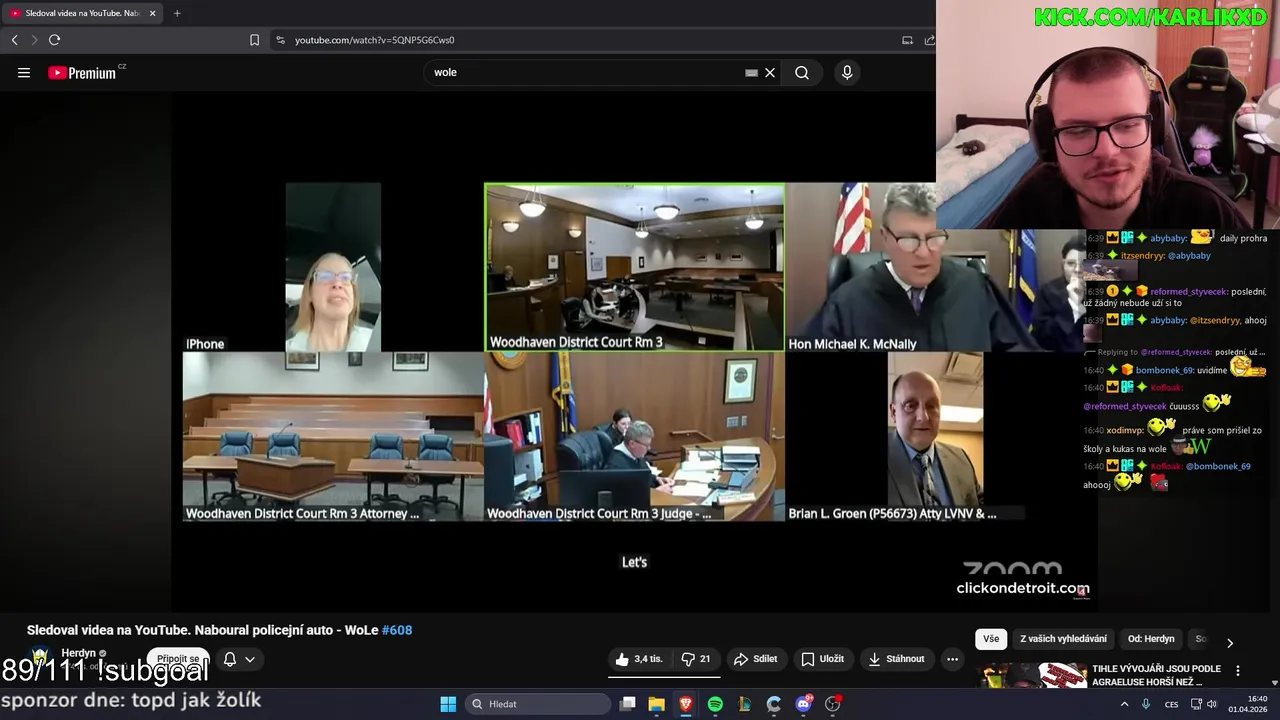View site information icon in address bar

[x=280, y=40]
